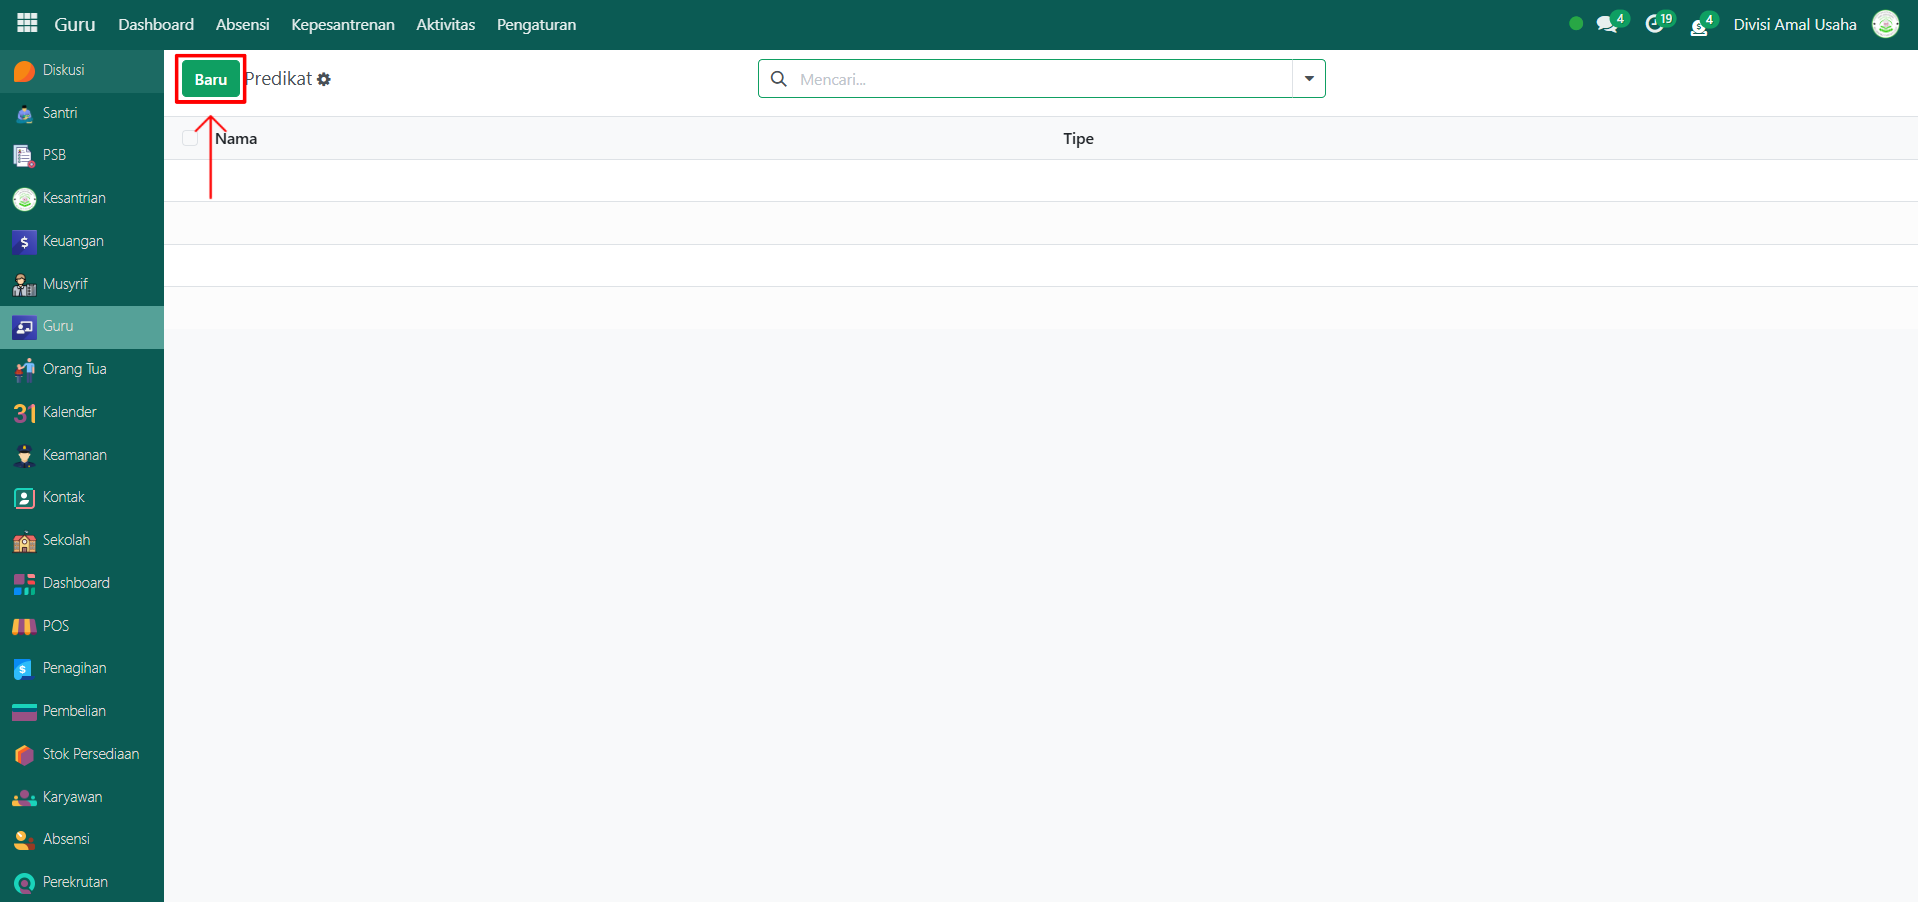This screenshot has width=1918, height=902.
Task: Click the Predikat settings gear icon
Action: [324, 79]
